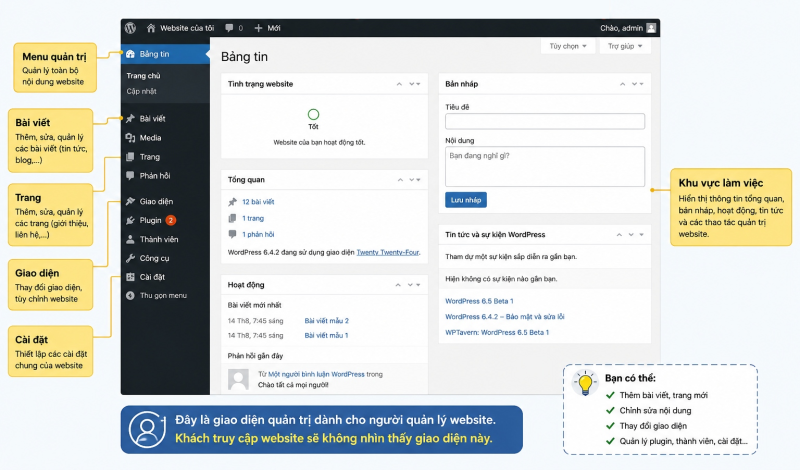Screen dimensions: 800x470
Task: Click the Media library icon in sidebar
Action: pyautogui.click(x=131, y=138)
